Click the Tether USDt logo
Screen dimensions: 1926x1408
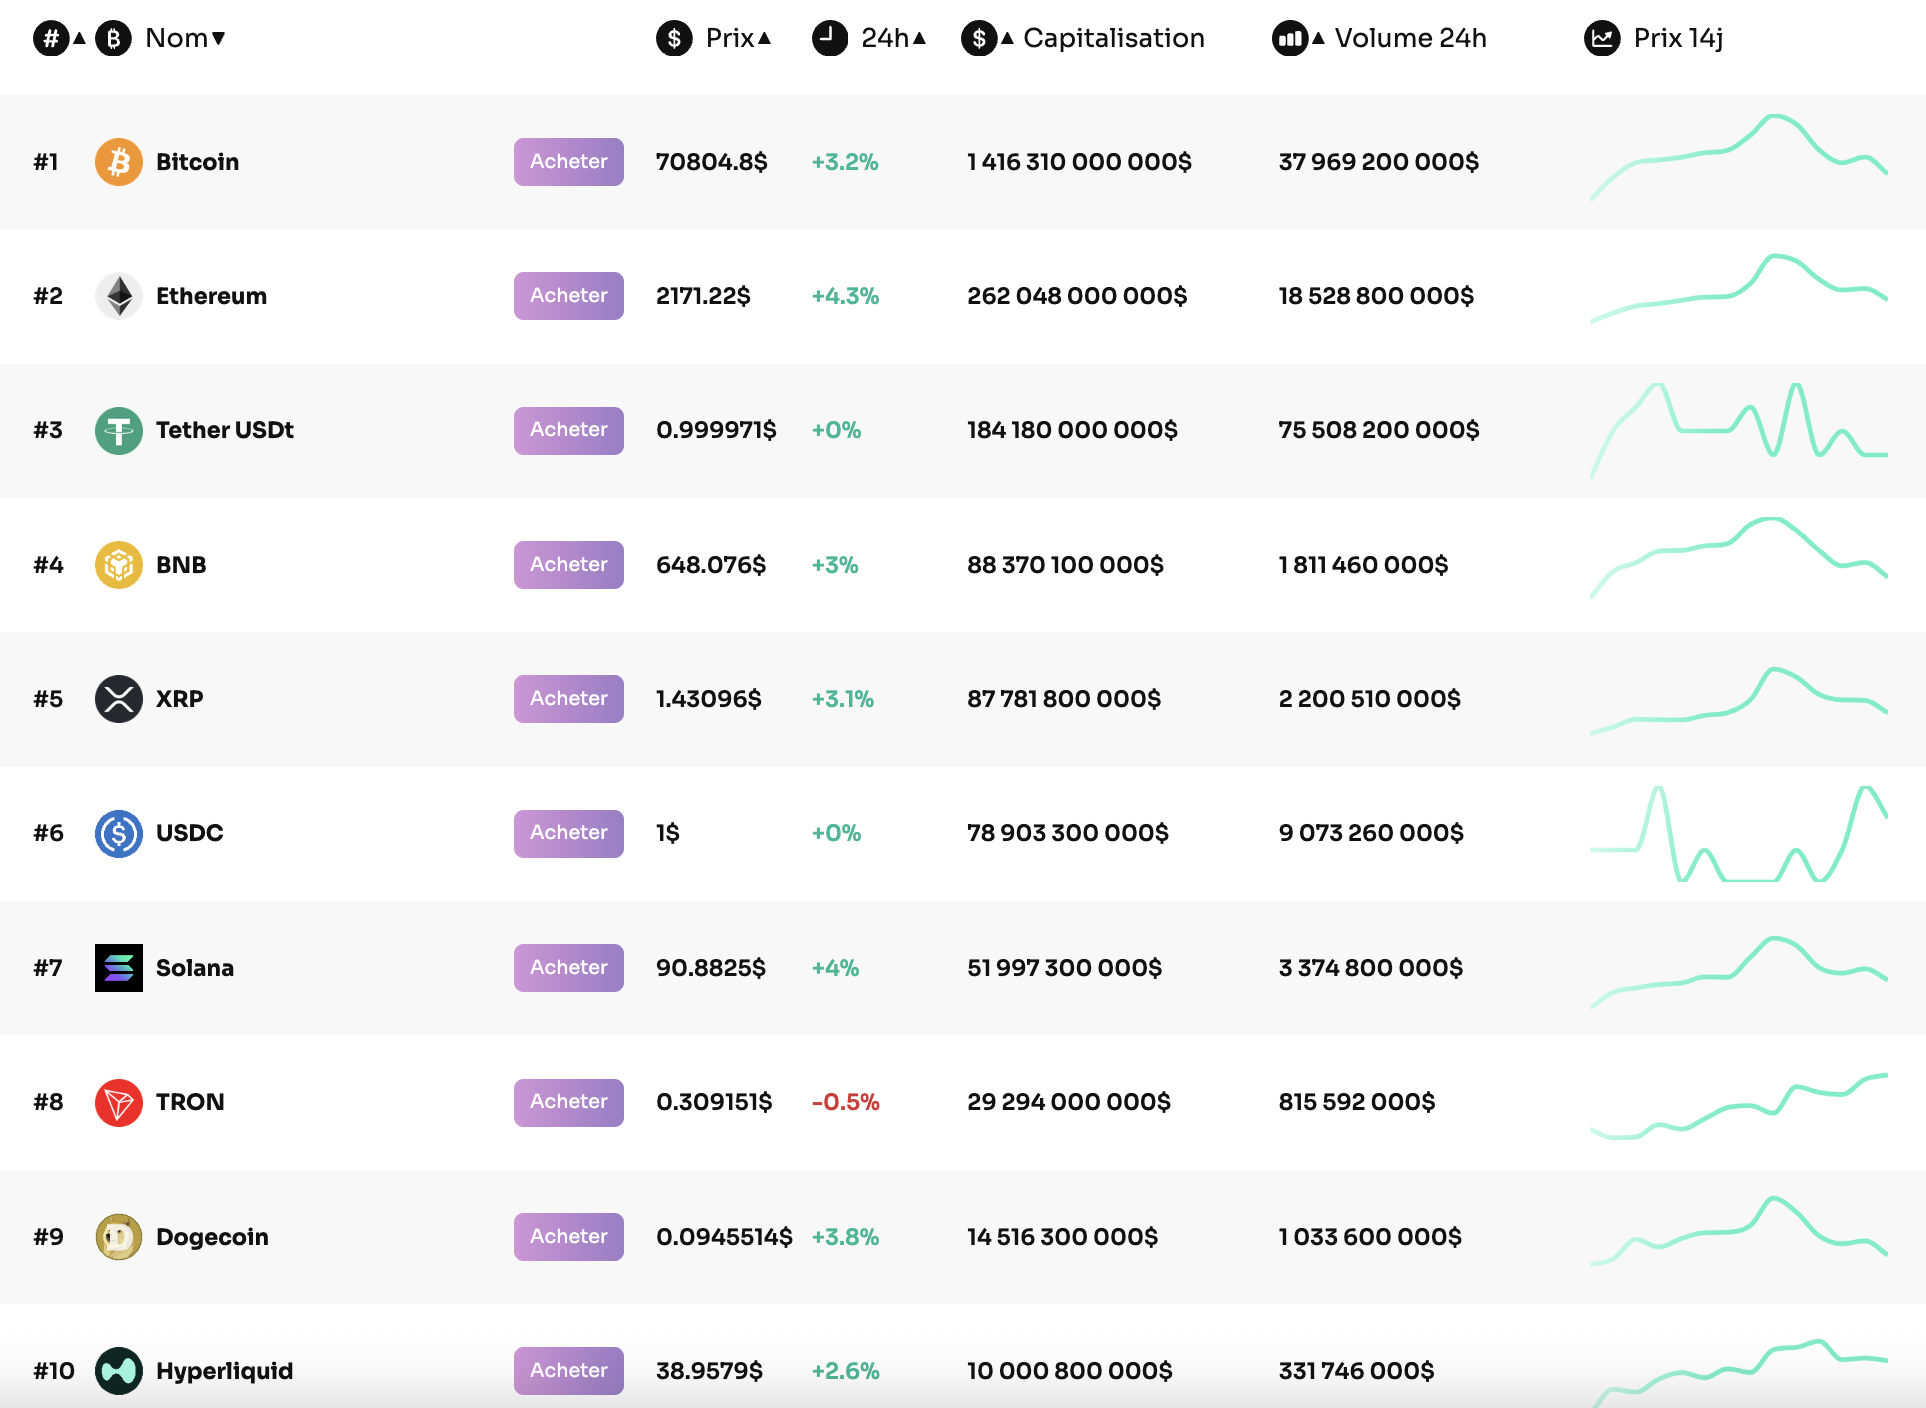point(118,430)
